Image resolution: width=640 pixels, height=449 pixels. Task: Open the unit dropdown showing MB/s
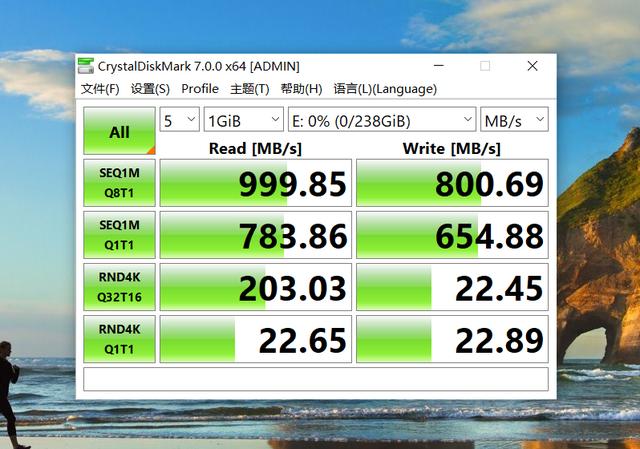pos(514,120)
